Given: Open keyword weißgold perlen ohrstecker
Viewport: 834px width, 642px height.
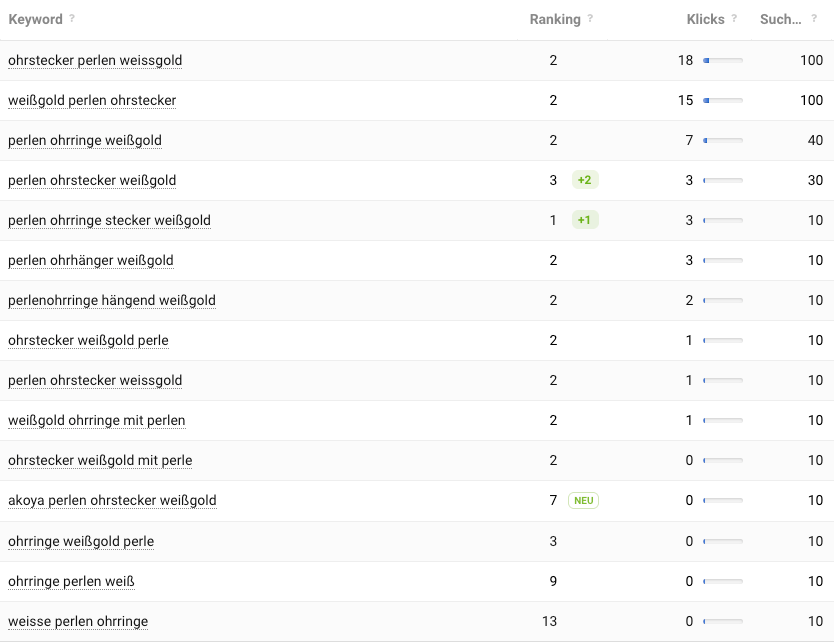Looking at the screenshot, I should (x=92, y=101).
